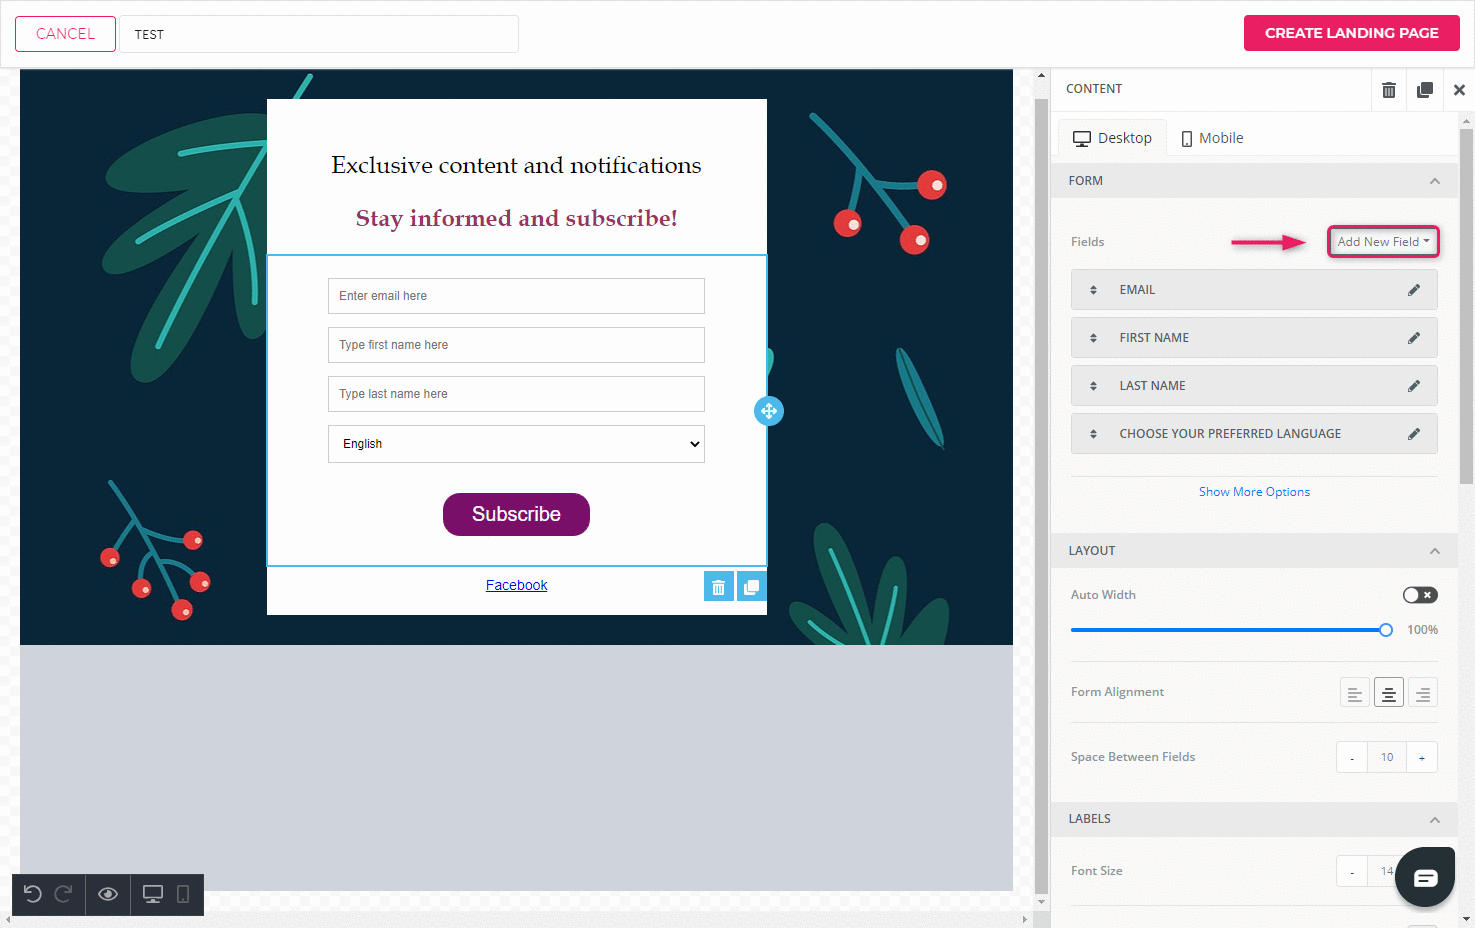
Task: Click the settings panel vertical scrollbar
Action: (1467, 306)
